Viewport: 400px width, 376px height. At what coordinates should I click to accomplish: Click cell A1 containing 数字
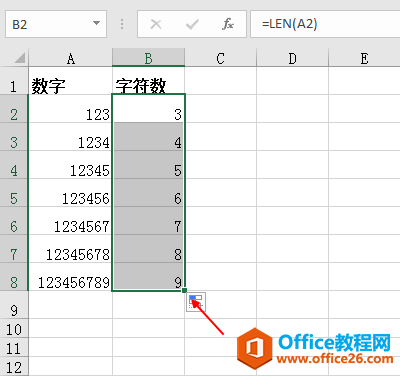tap(70, 81)
